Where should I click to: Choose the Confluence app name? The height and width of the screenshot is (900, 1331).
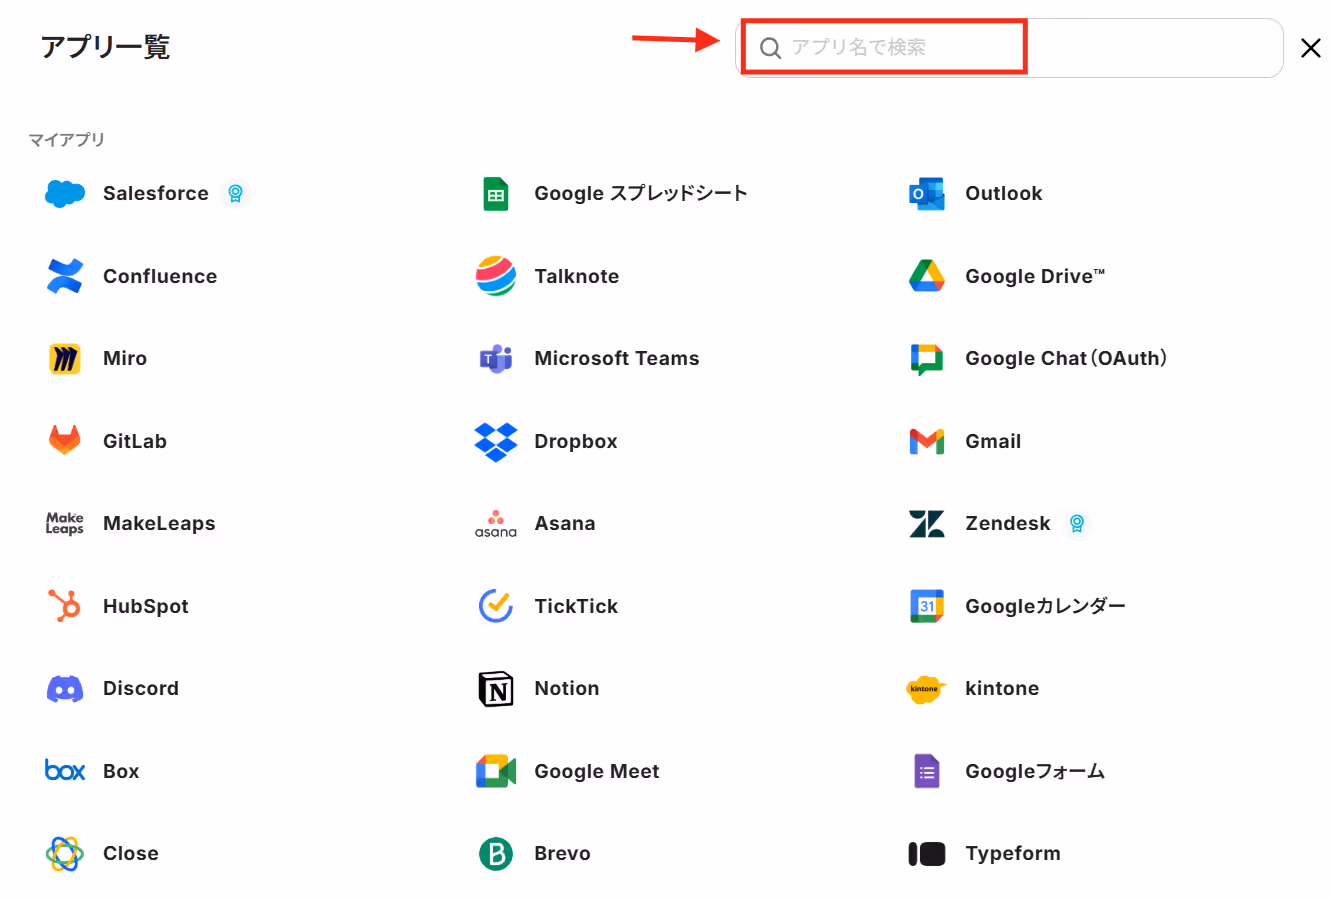pyautogui.click(x=160, y=276)
